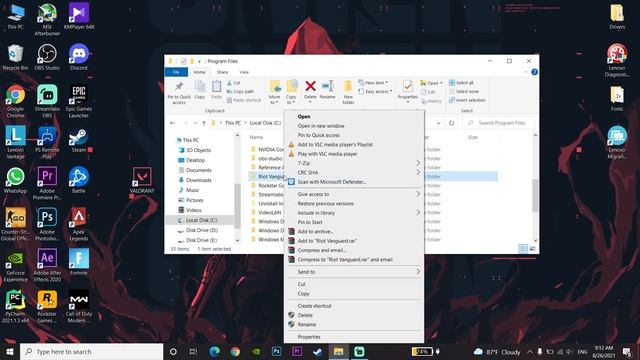Open the Explorer help icon
The height and width of the screenshot is (360, 640).
click(x=534, y=72)
